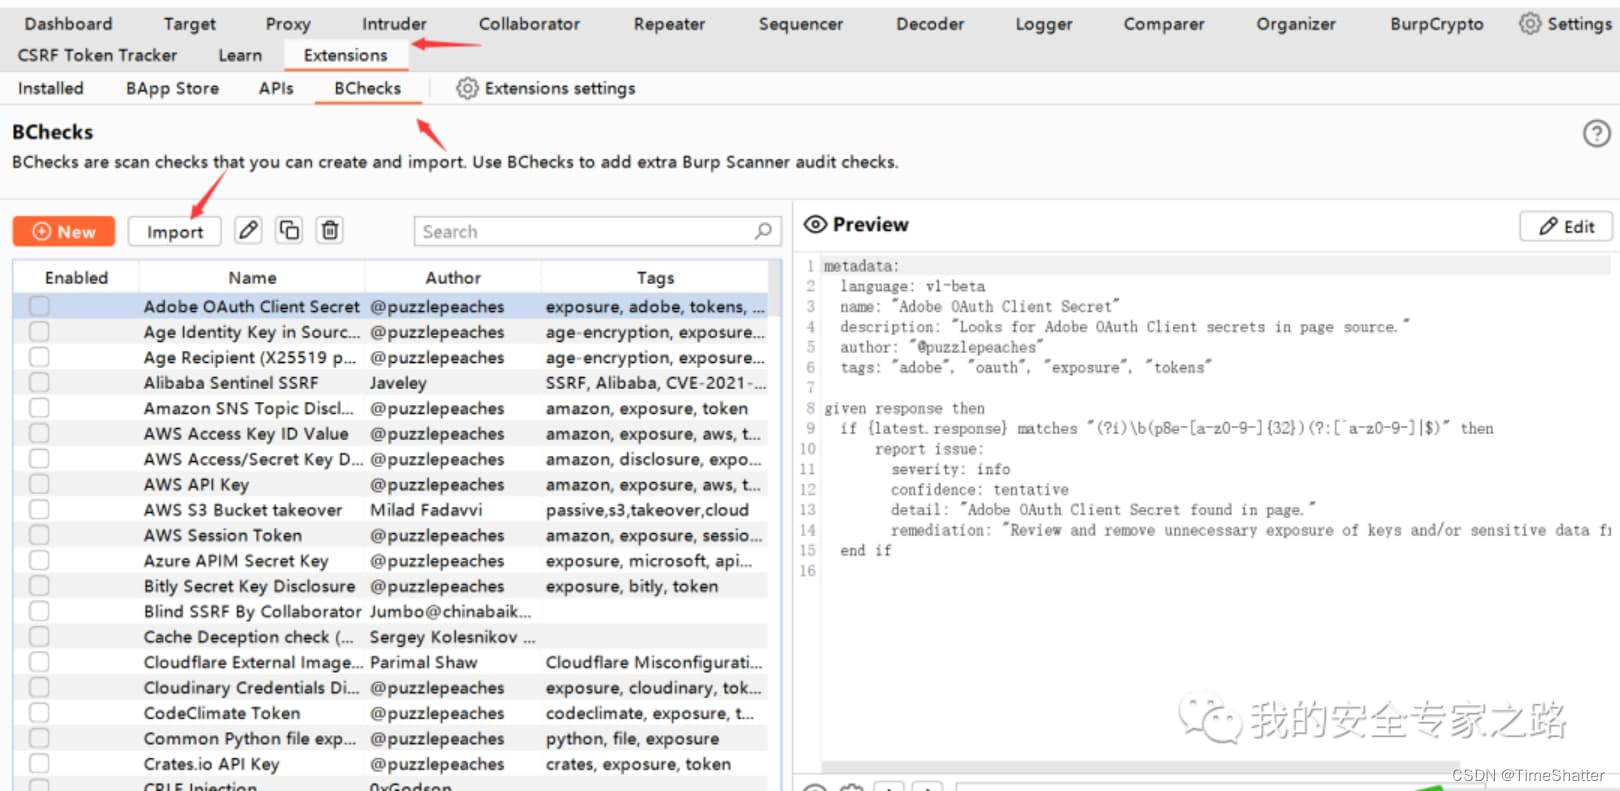Click the search magnifier icon
Image resolution: width=1620 pixels, height=791 pixels.
click(x=763, y=231)
